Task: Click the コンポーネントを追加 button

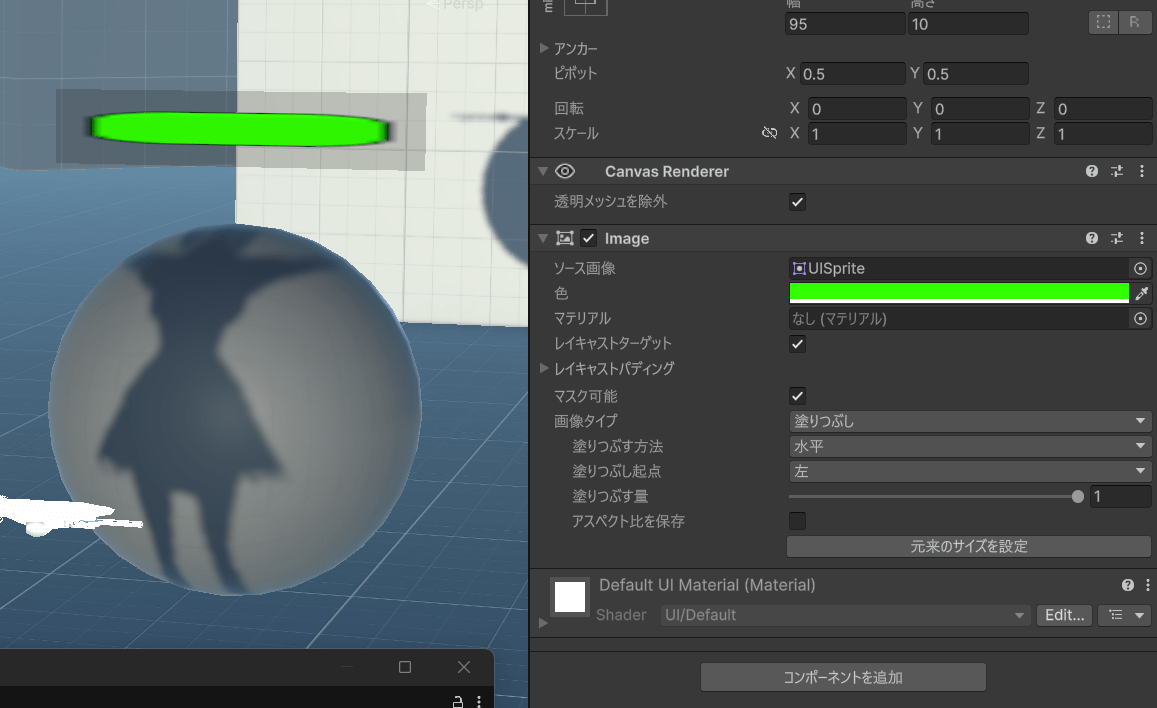Action: tap(843, 677)
